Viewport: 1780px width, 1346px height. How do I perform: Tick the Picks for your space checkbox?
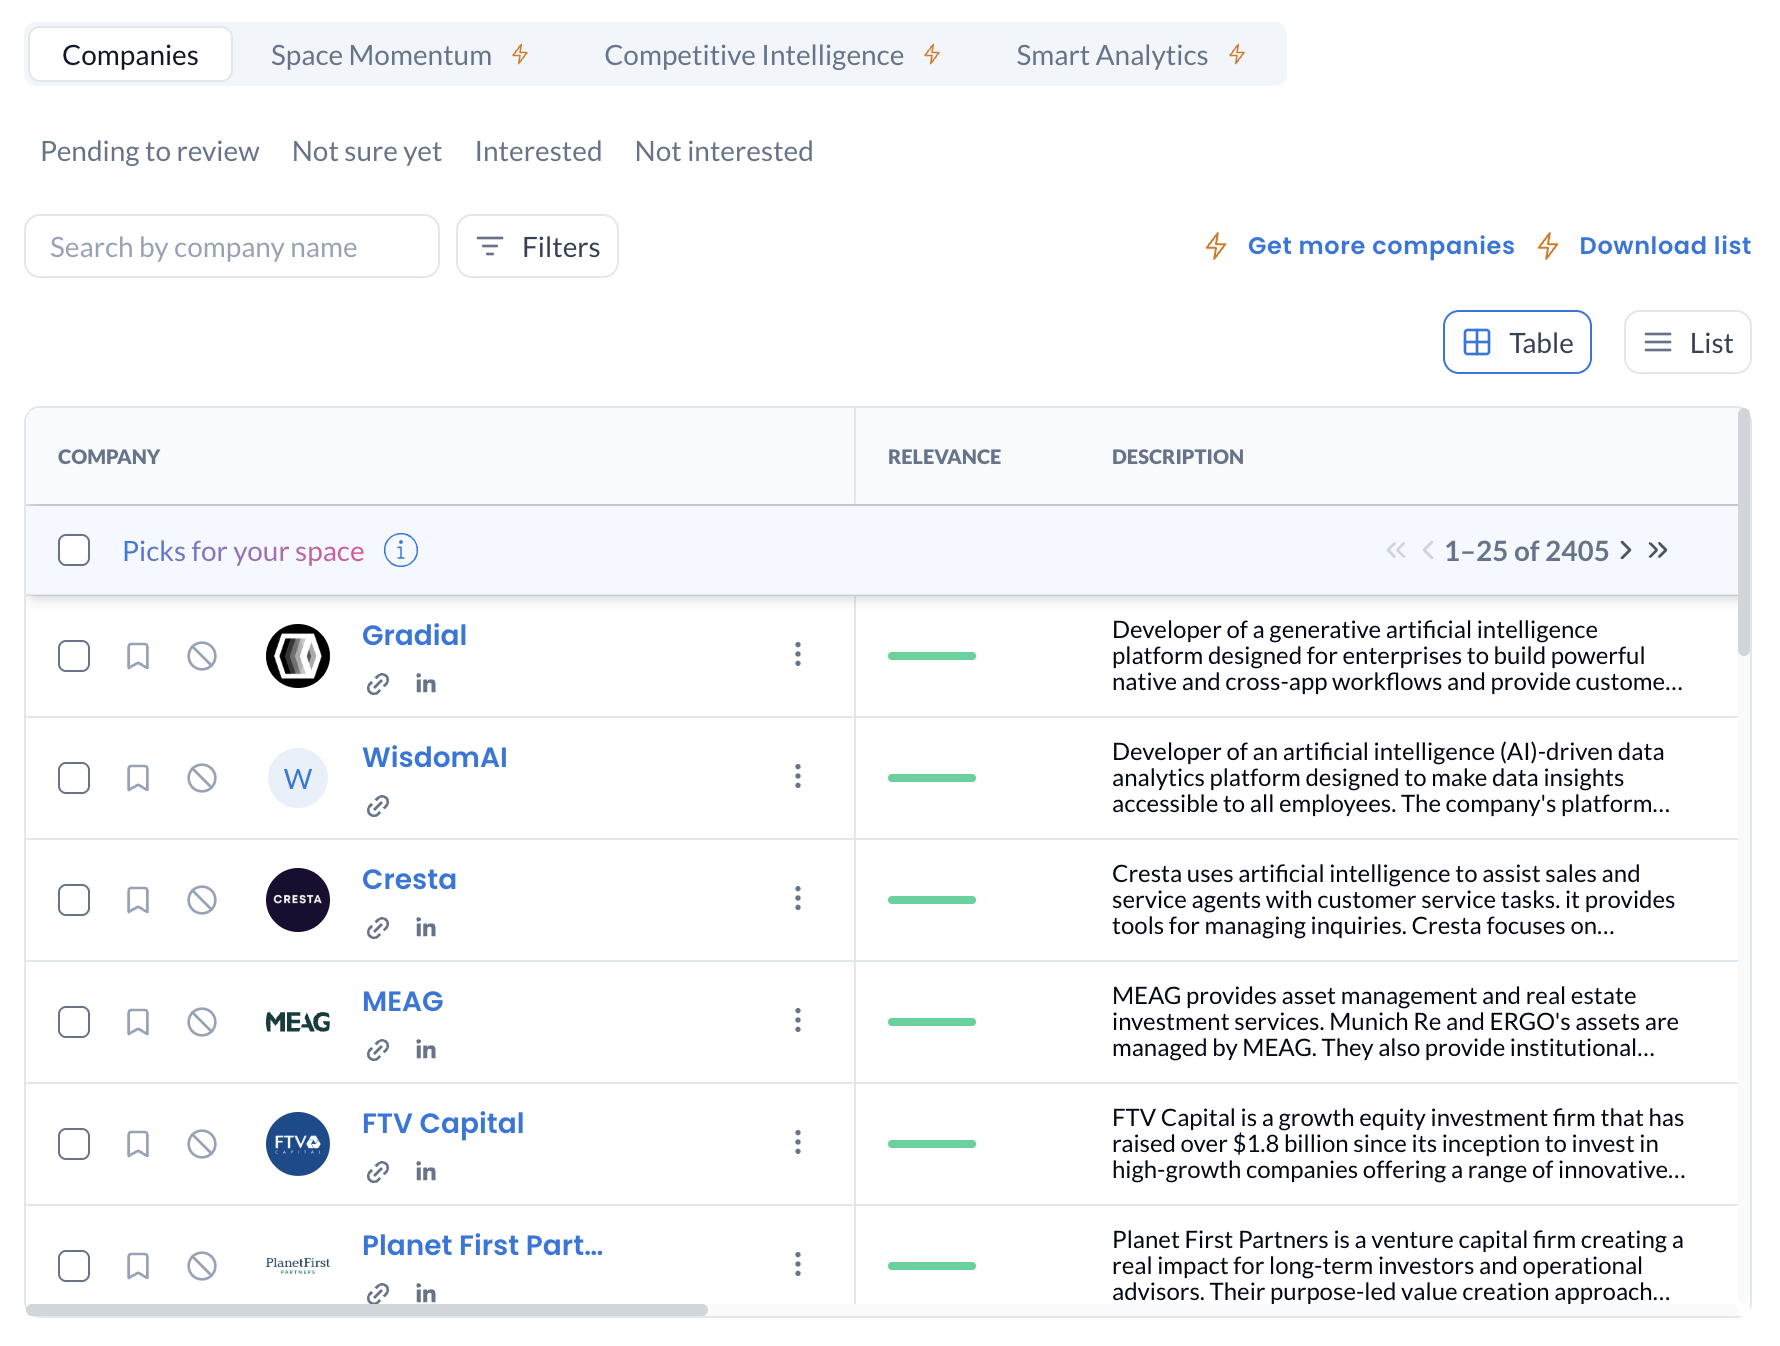pyautogui.click(x=74, y=550)
